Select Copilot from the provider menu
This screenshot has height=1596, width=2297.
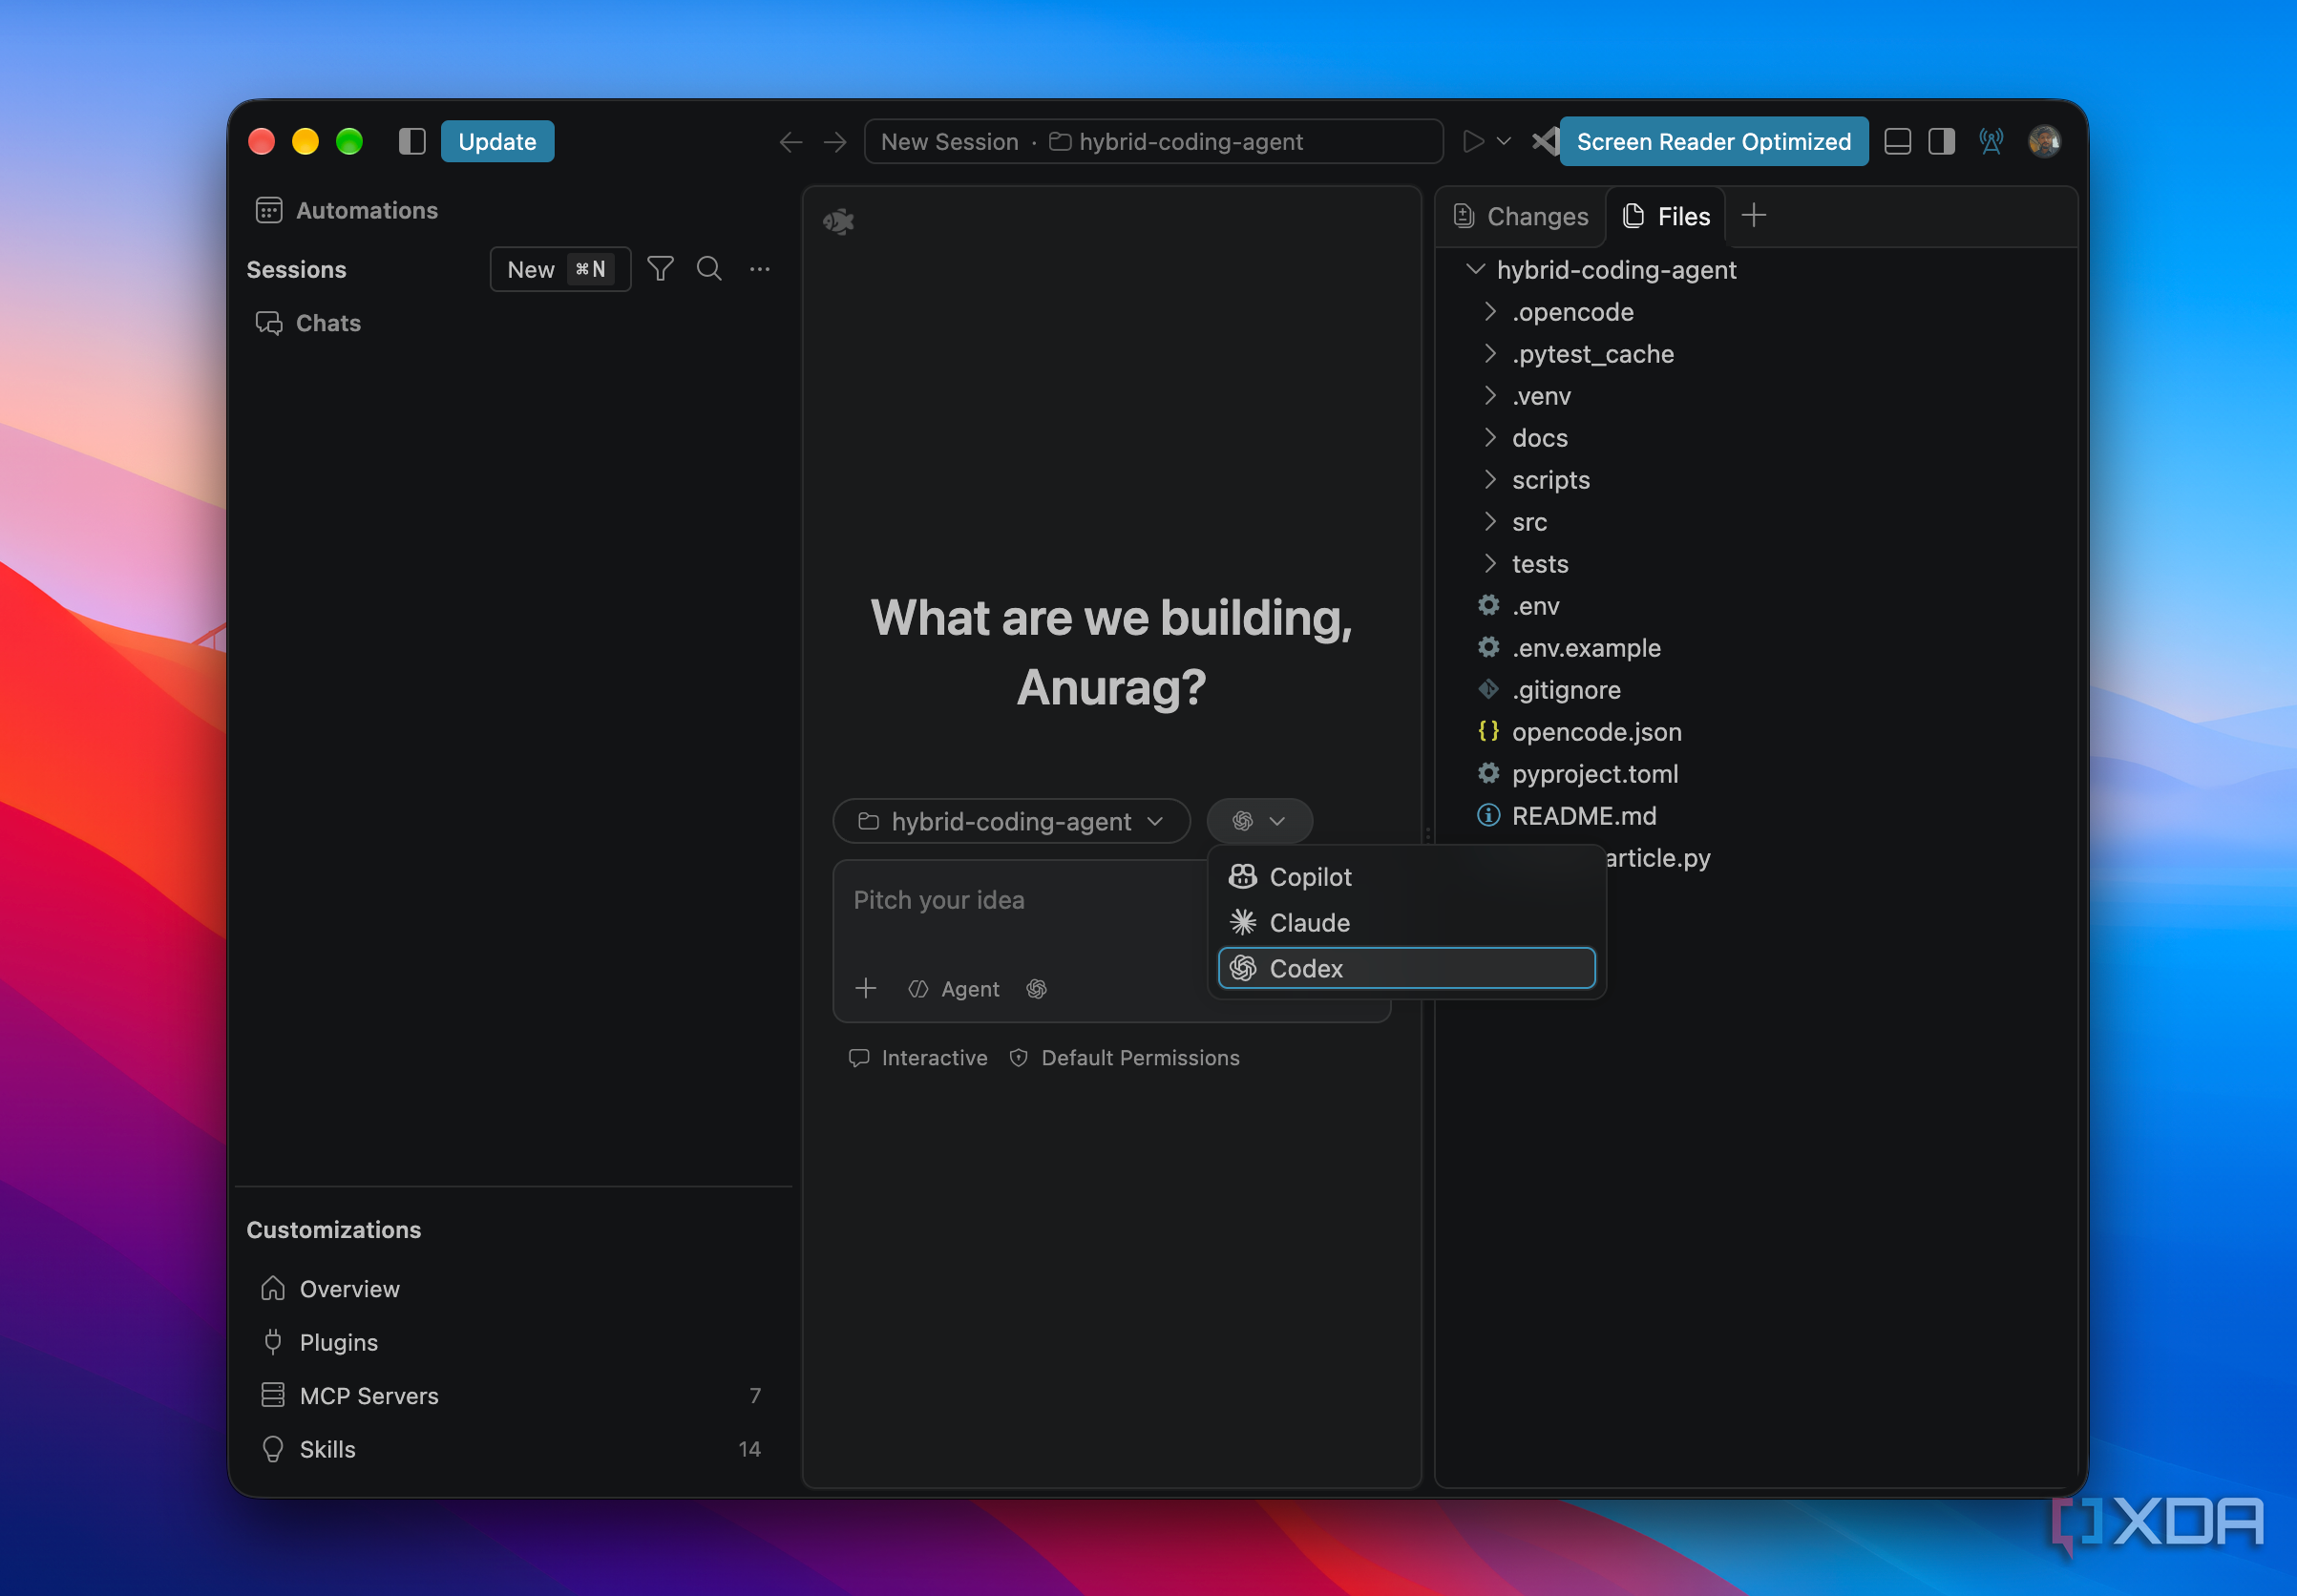(1406, 877)
